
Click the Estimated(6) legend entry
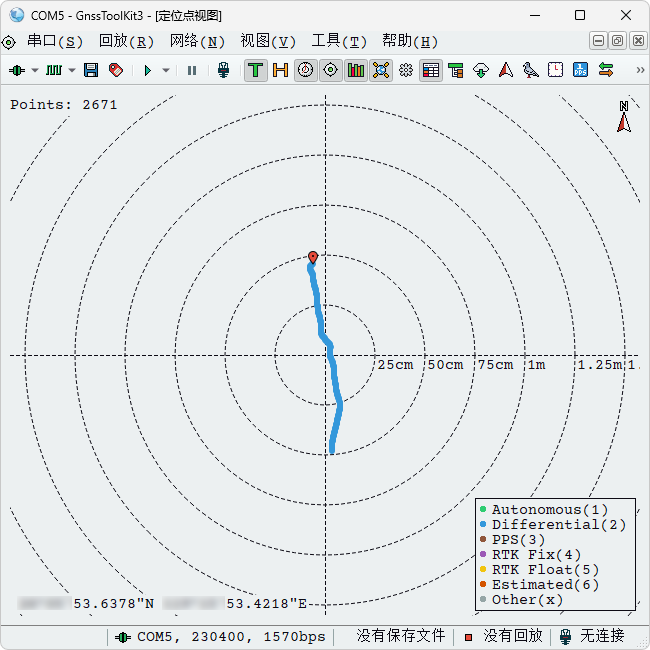(539, 585)
